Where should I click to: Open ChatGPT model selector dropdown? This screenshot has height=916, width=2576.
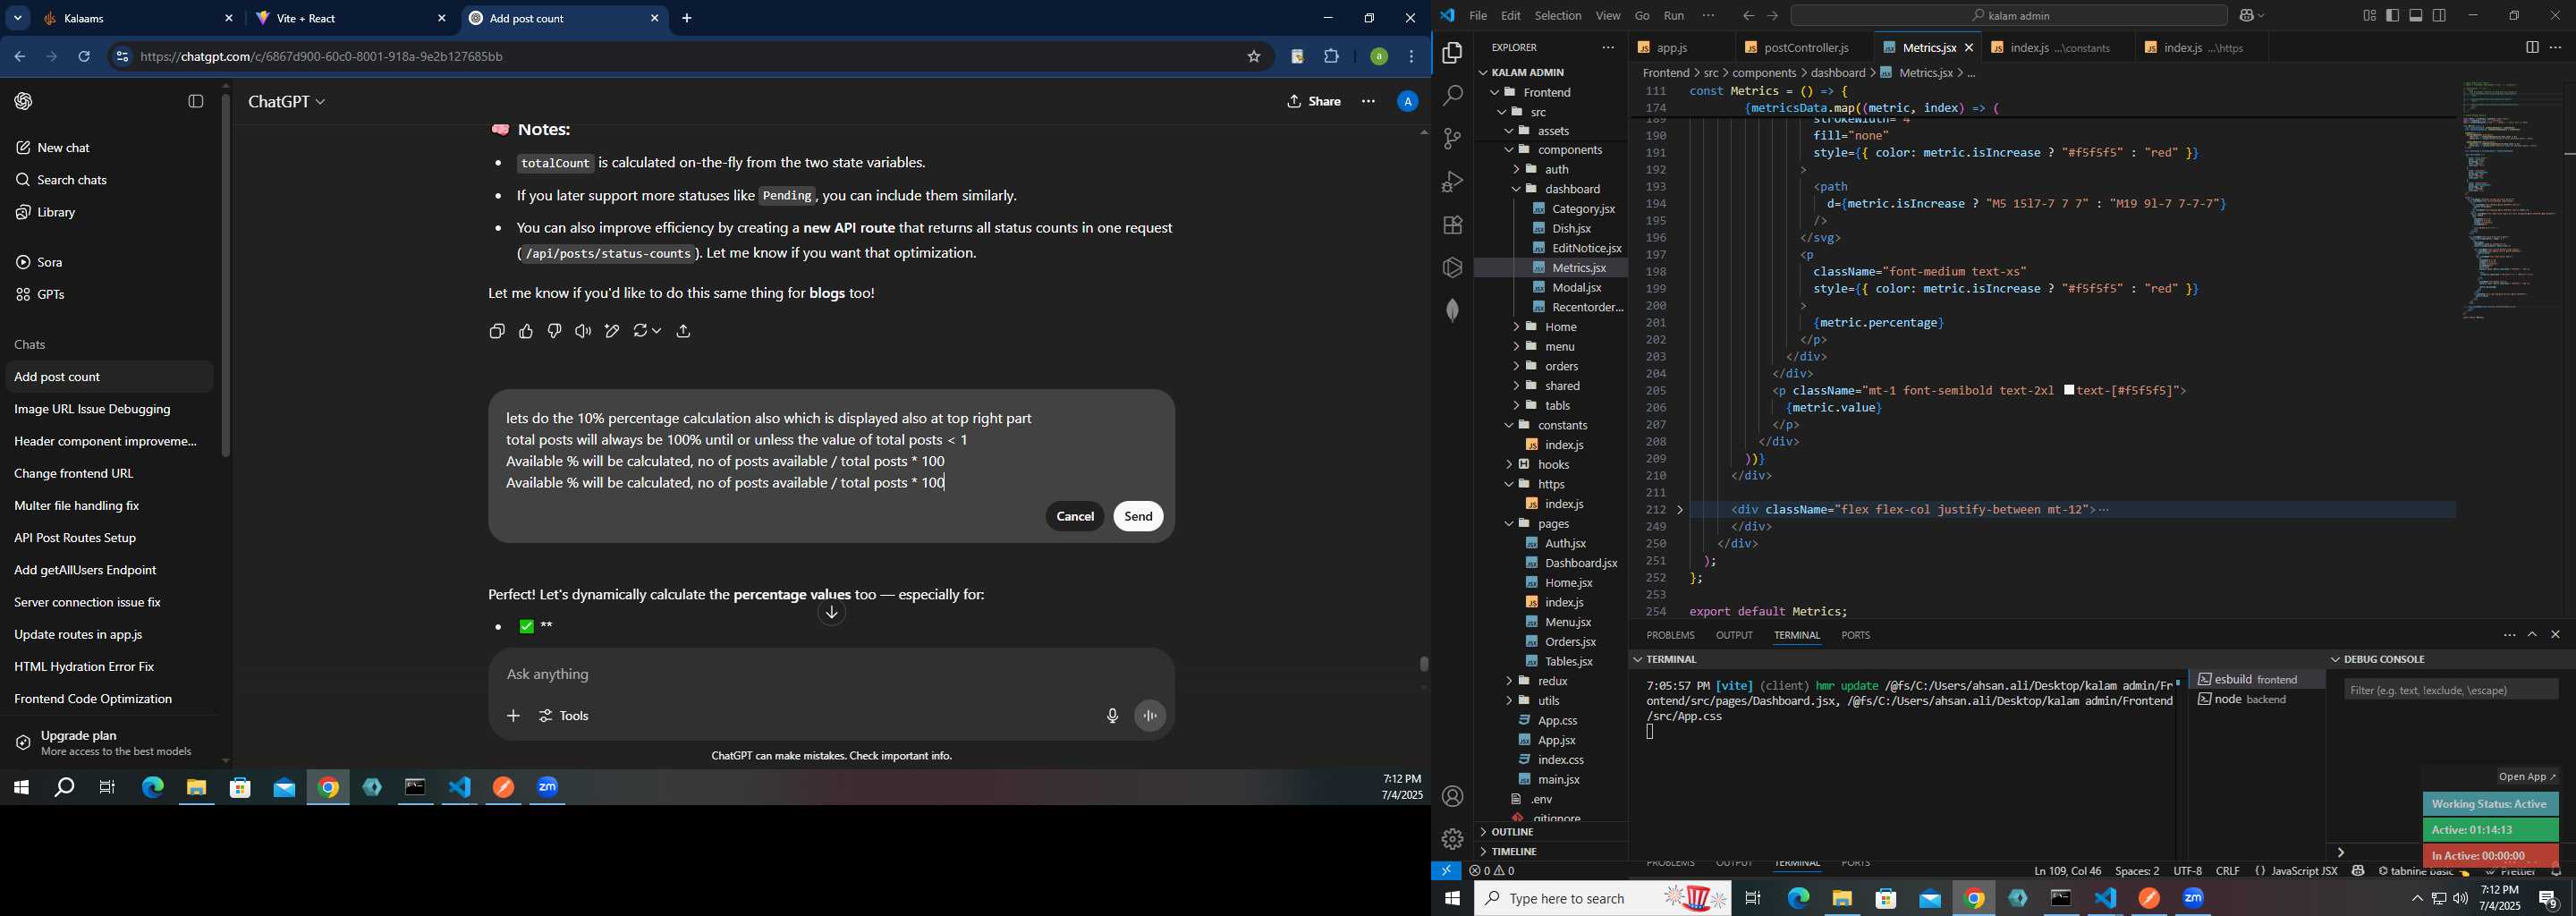(x=287, y=102)
